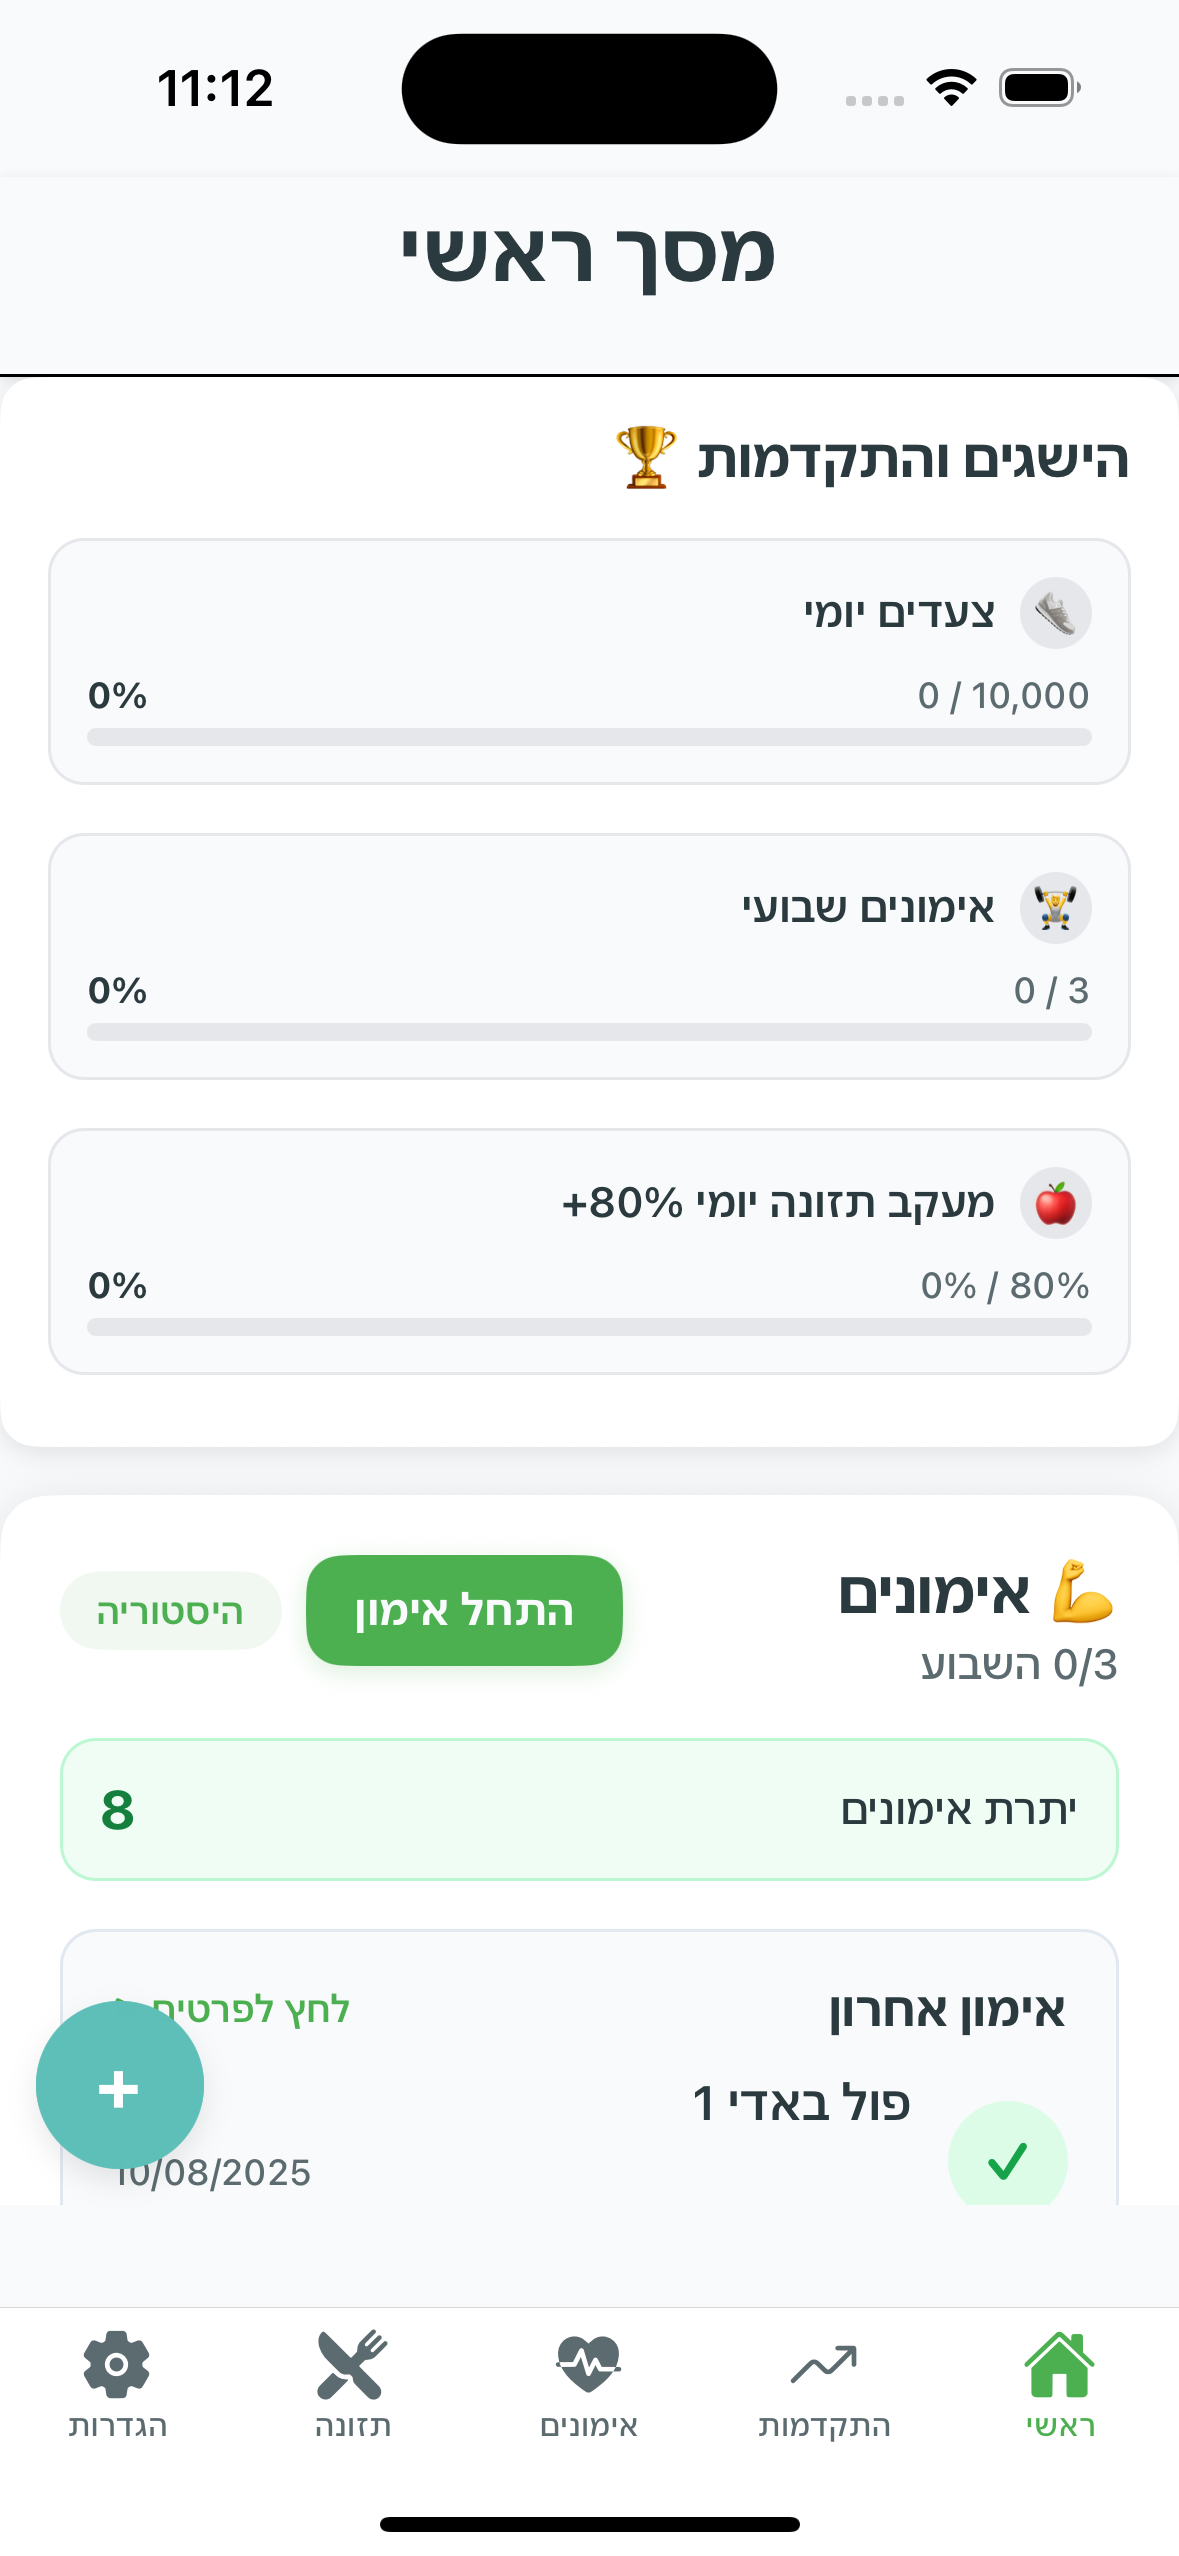Tap the green checkmark on last workout
The width and height of the screenshot is (1179, 2556).
[1006, 2160]
